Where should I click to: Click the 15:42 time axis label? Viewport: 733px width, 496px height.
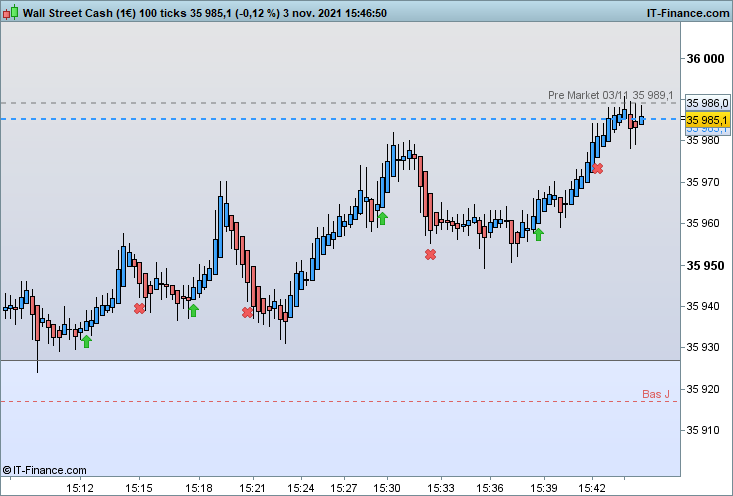pyautogui.click(x=592, y=489)
